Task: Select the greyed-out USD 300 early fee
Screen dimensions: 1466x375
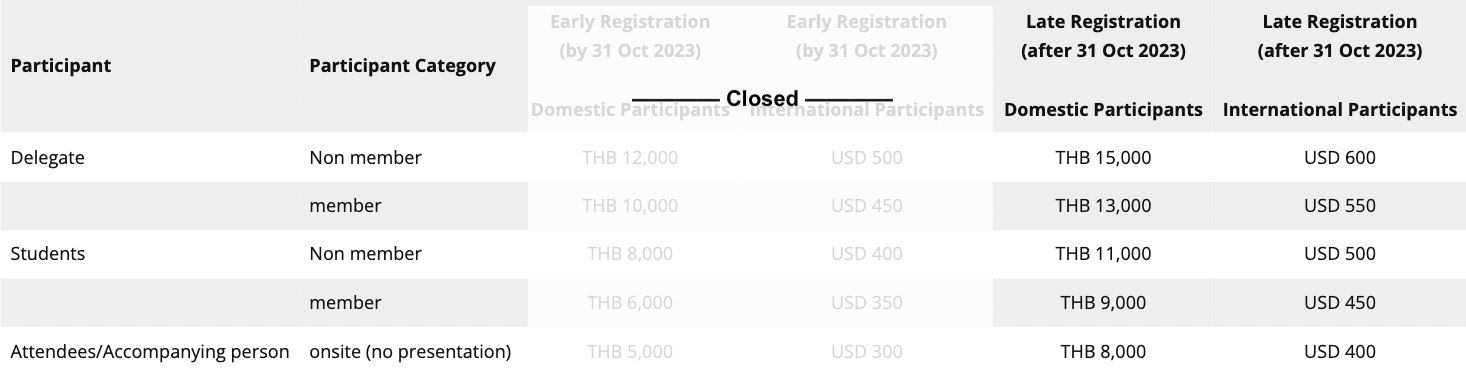Action: [x=866, y=352]
